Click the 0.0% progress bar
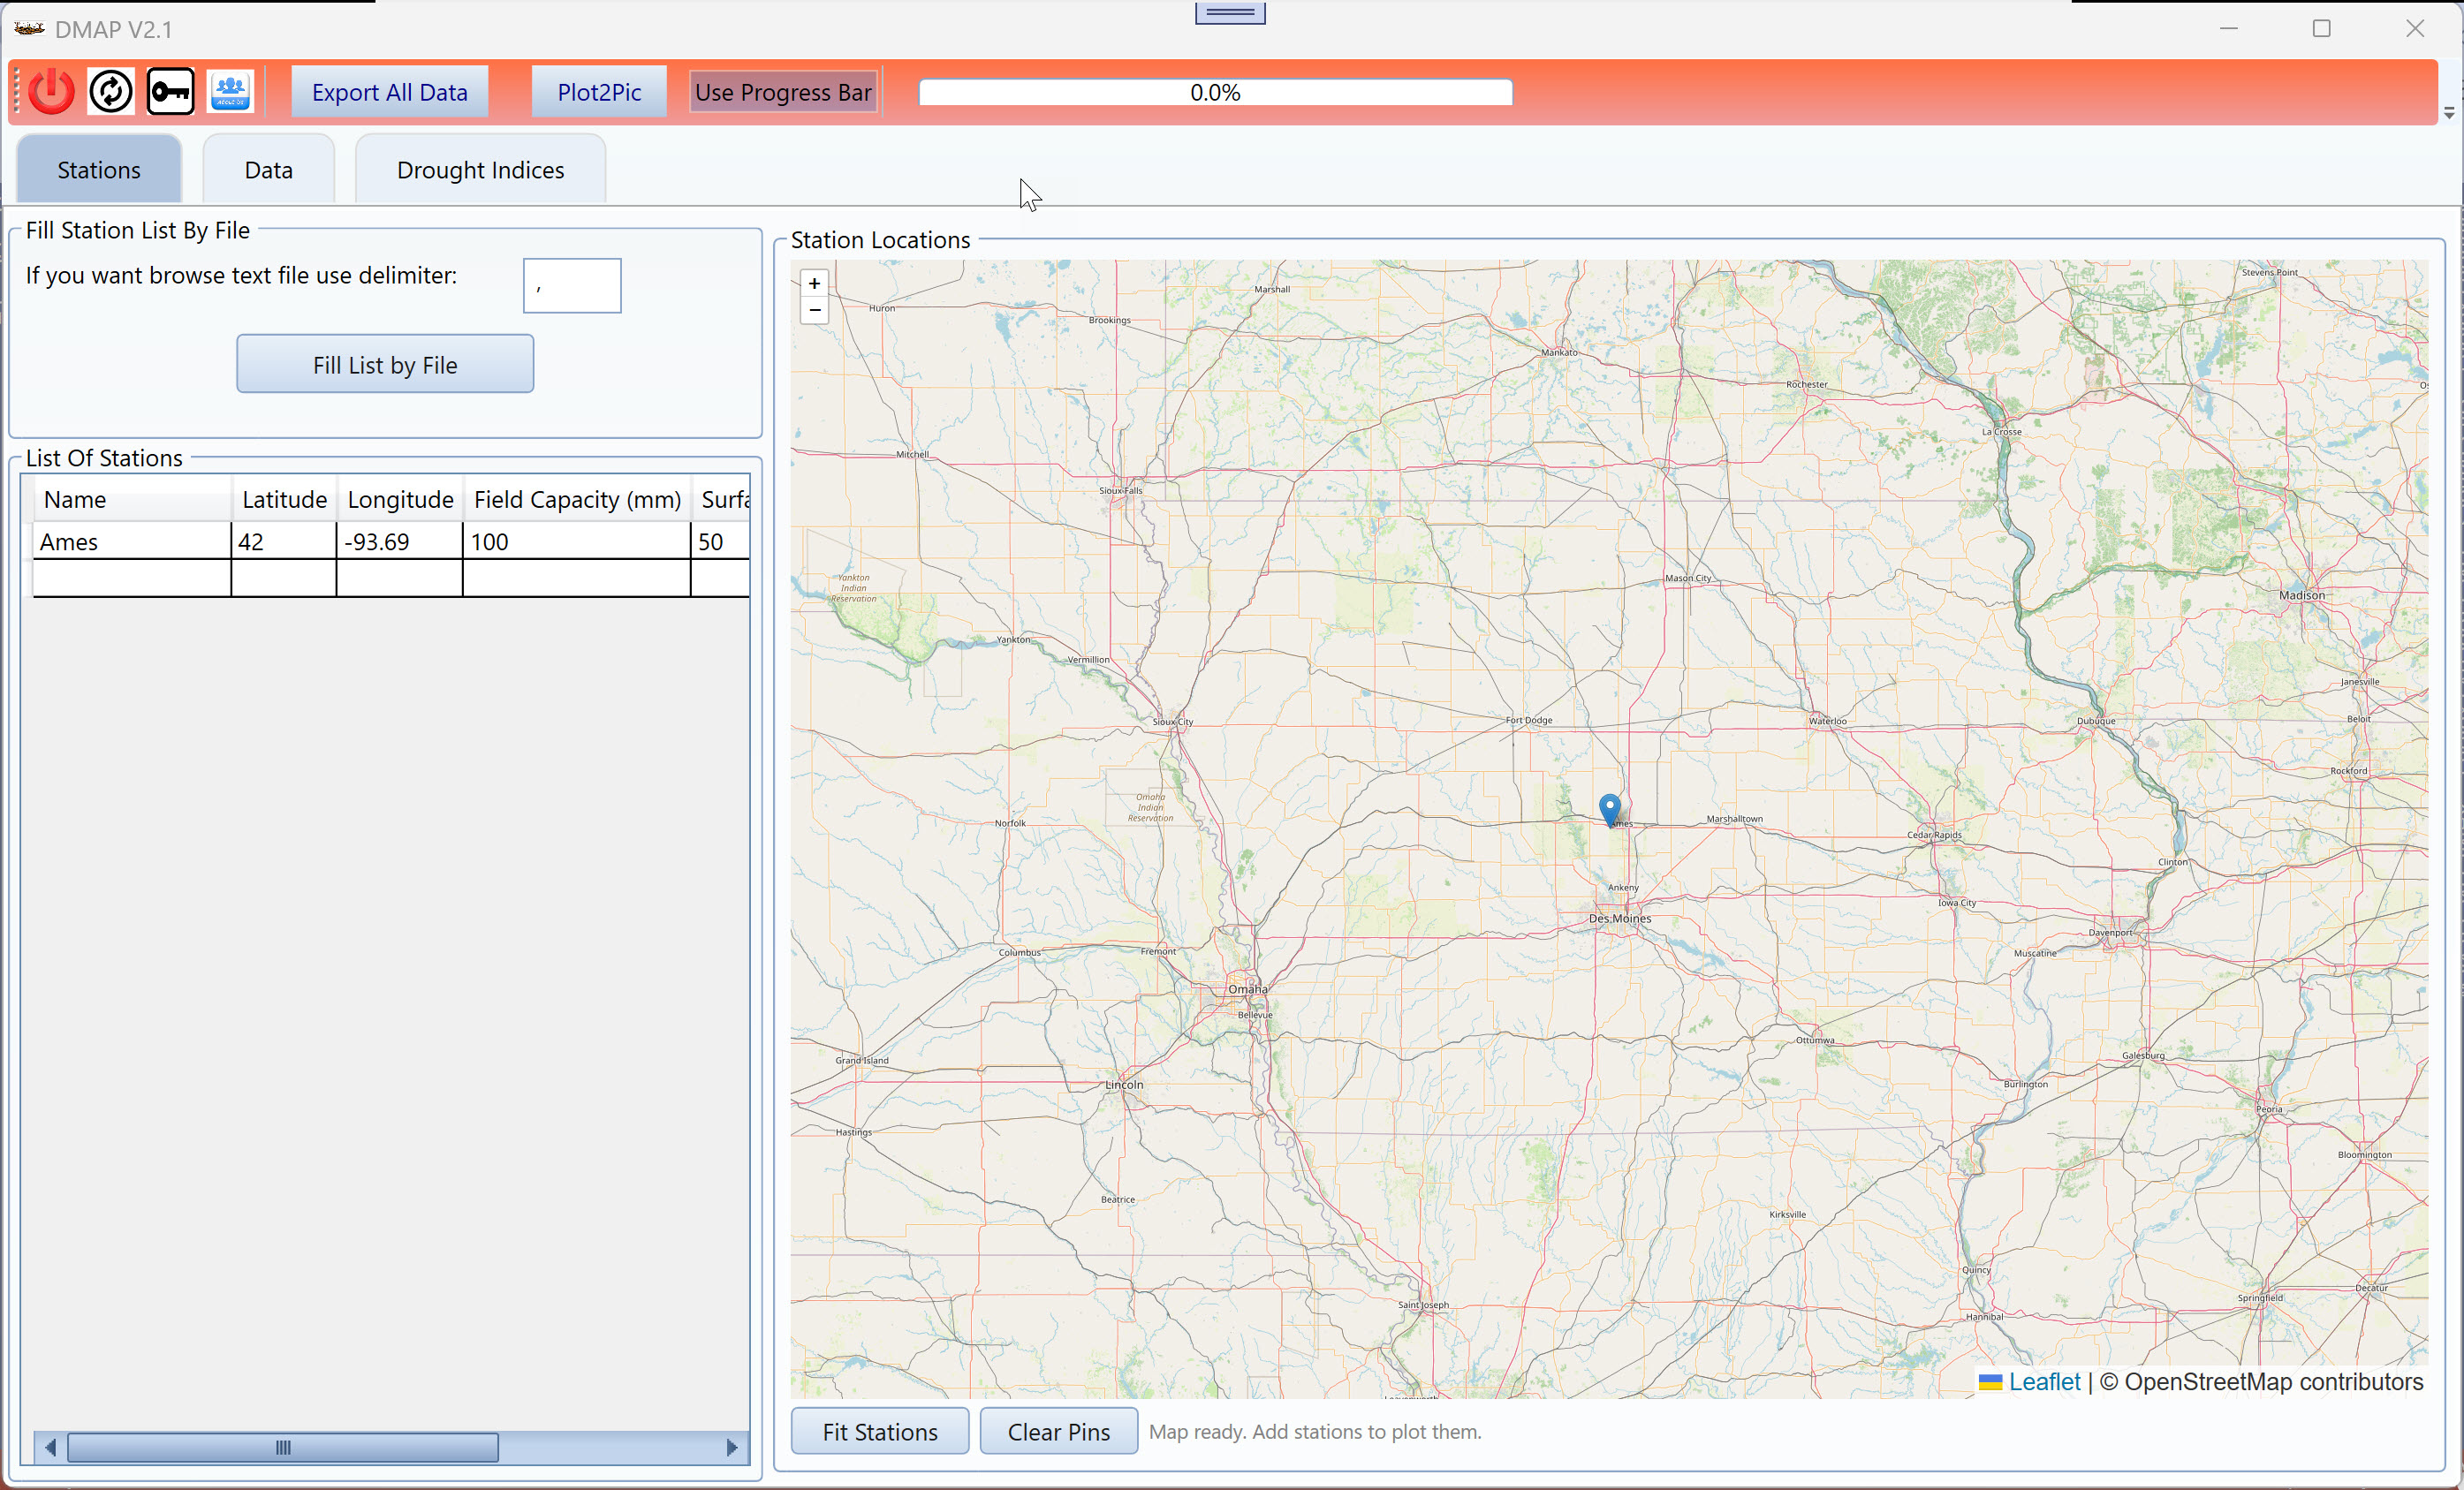The width and height of the screenshot is (2464, 1490). coord(1215,92)
